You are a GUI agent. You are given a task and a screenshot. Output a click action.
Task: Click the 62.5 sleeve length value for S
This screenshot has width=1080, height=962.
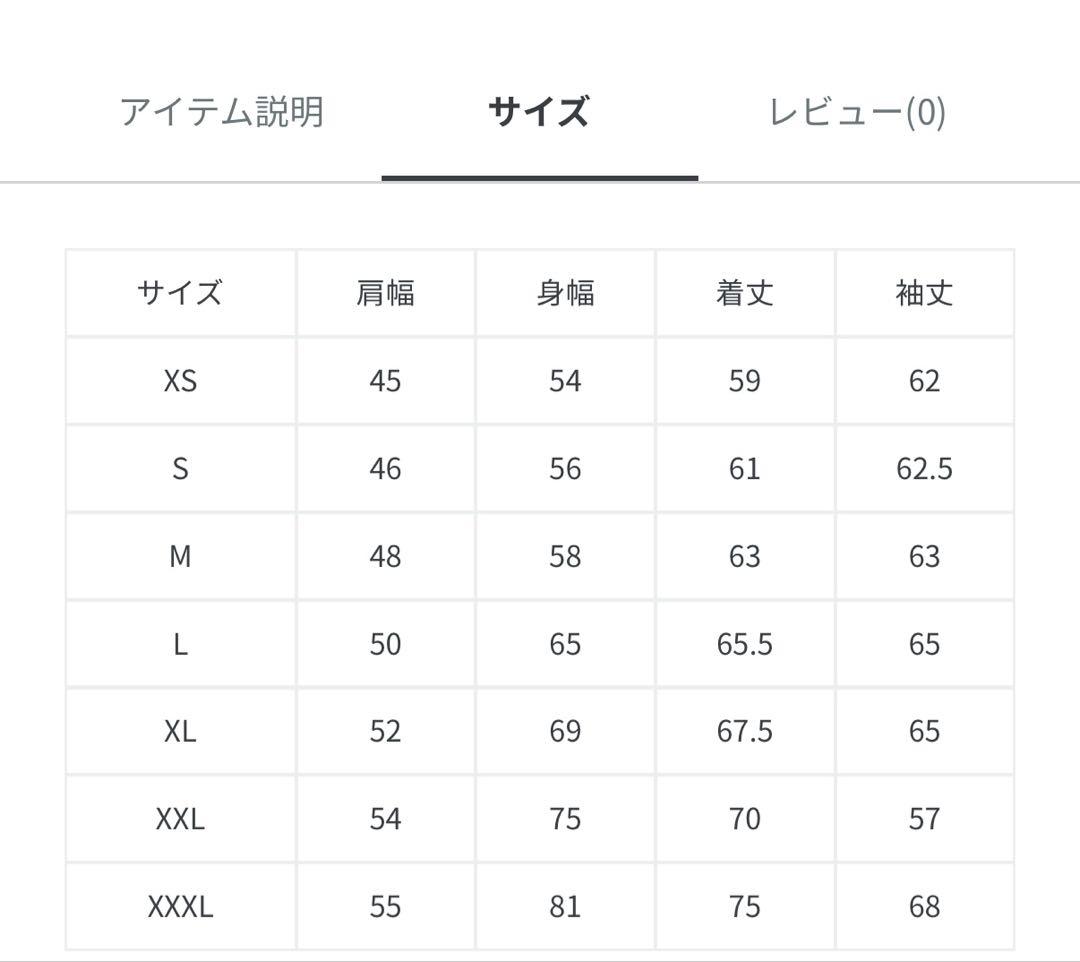[x=924, y=468]
